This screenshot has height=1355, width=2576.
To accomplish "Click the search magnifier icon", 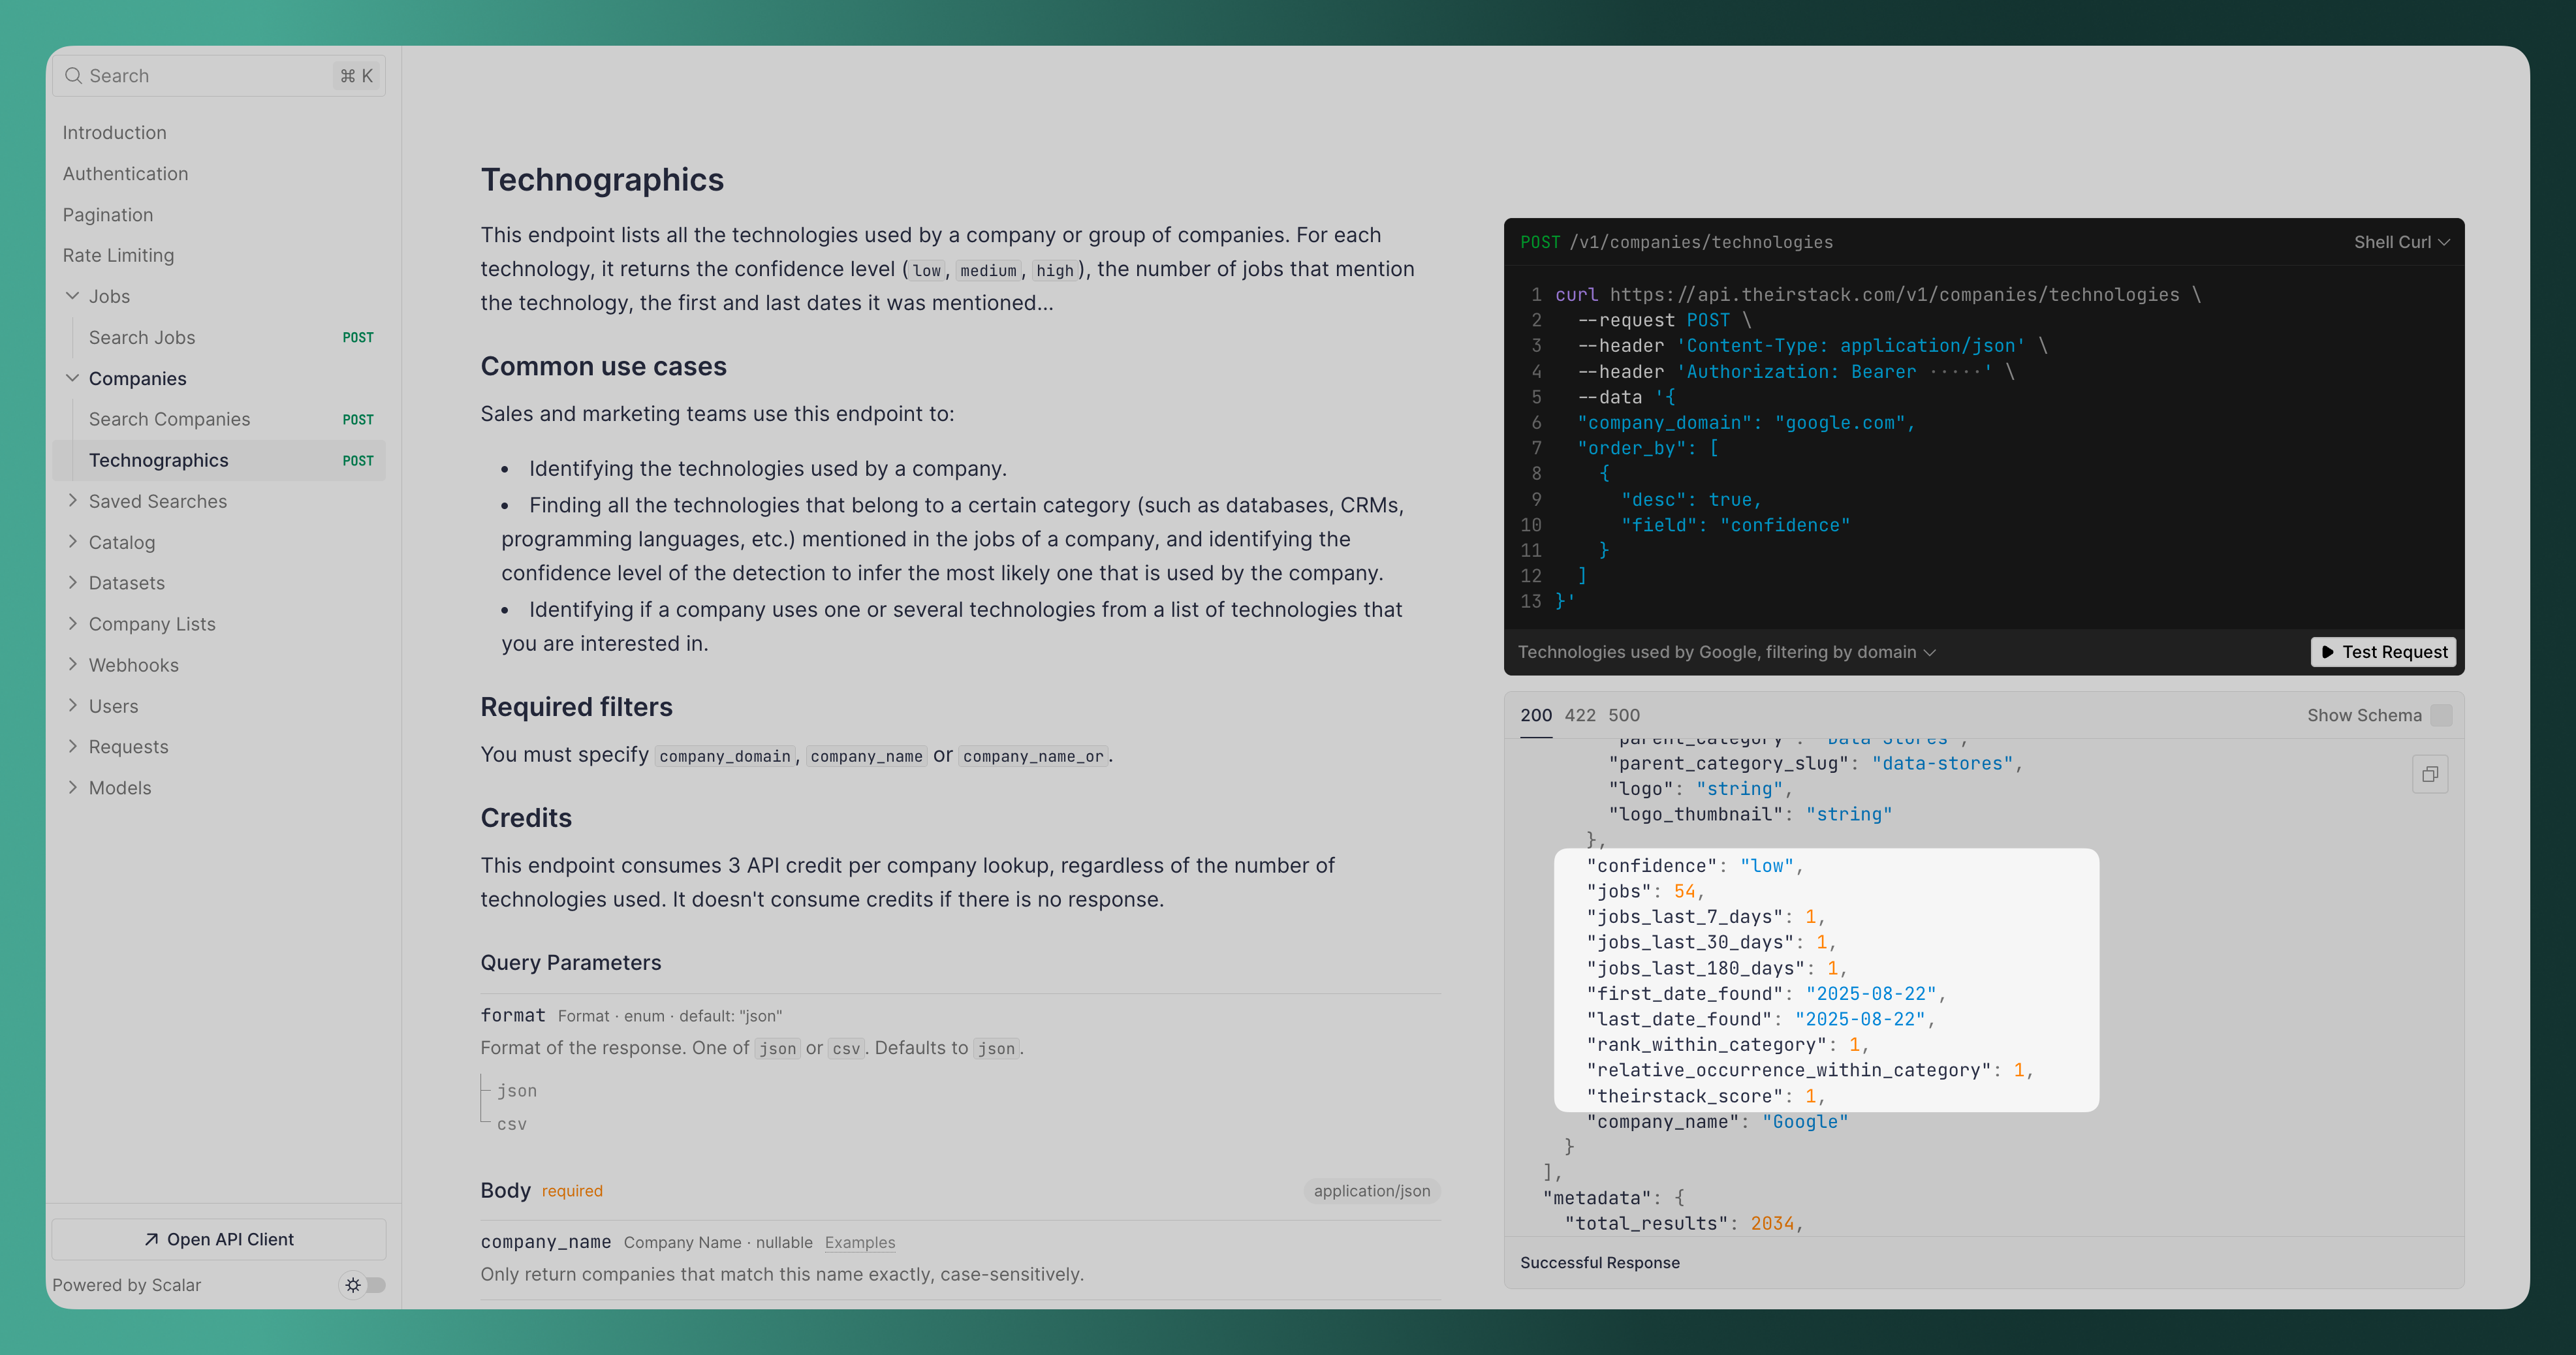I will pos(74,75).
